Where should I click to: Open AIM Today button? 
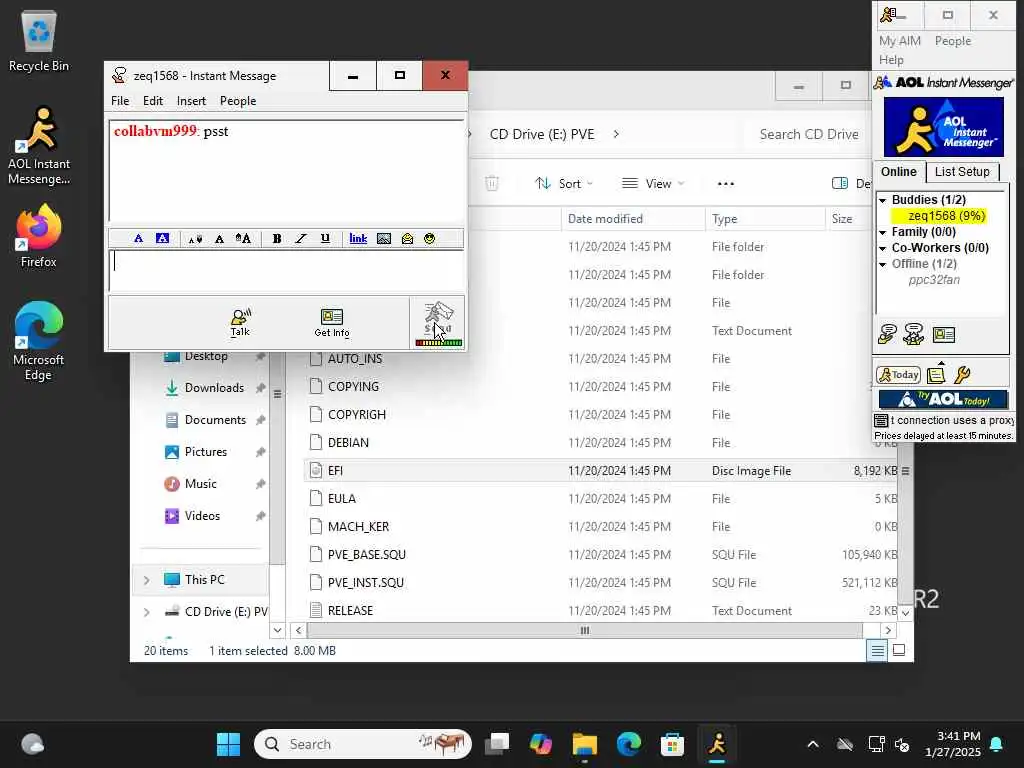[x=898, y=375]
